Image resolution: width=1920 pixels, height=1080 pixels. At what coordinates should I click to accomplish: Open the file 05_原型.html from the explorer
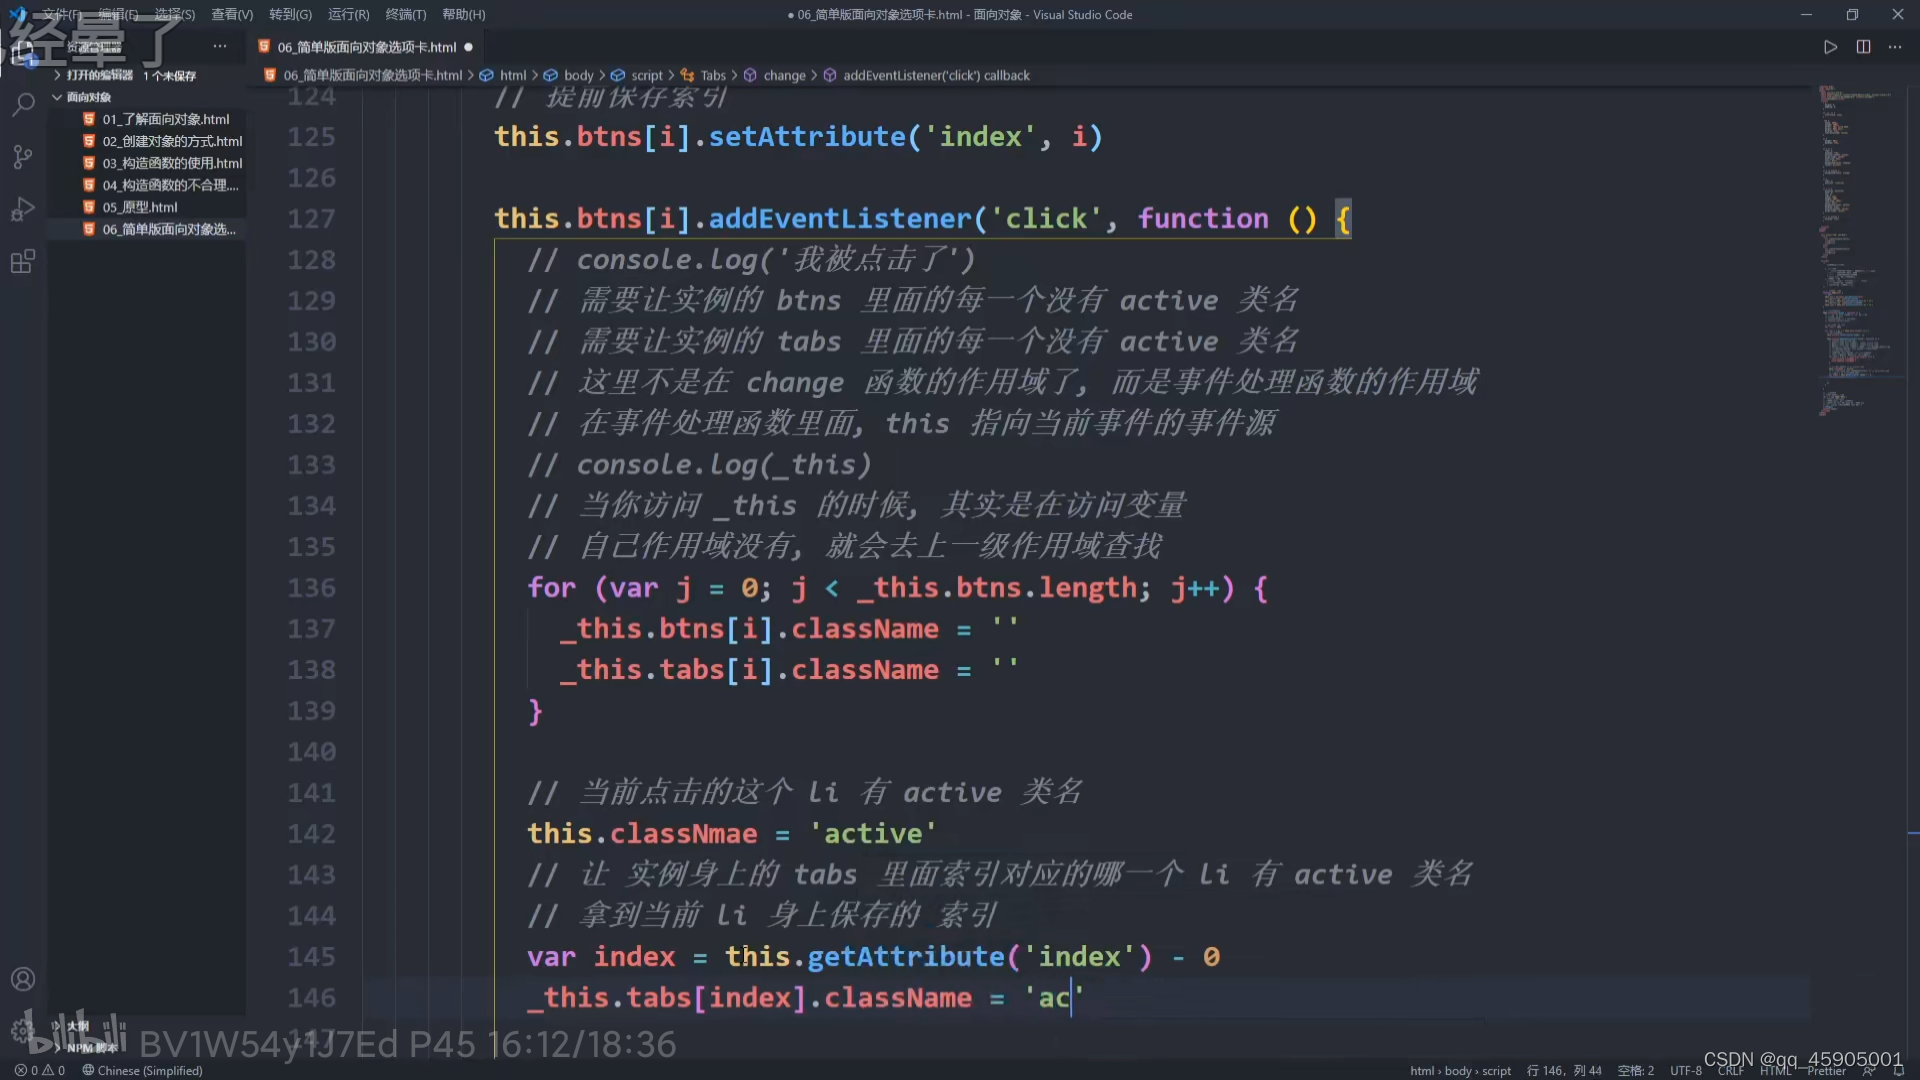tap(140, 206)
